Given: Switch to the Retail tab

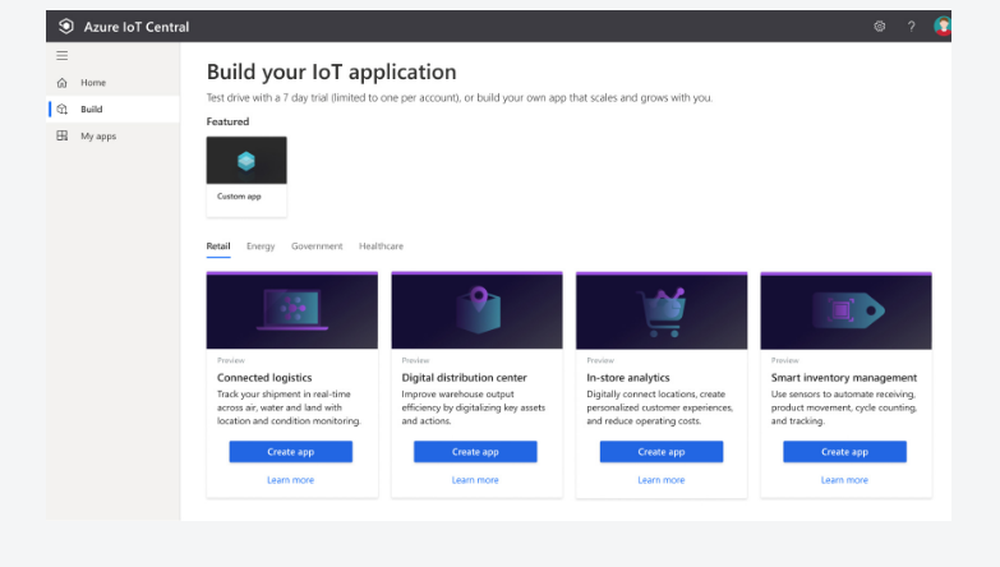Looking at the screenshot, I should [x=218, y=246].
